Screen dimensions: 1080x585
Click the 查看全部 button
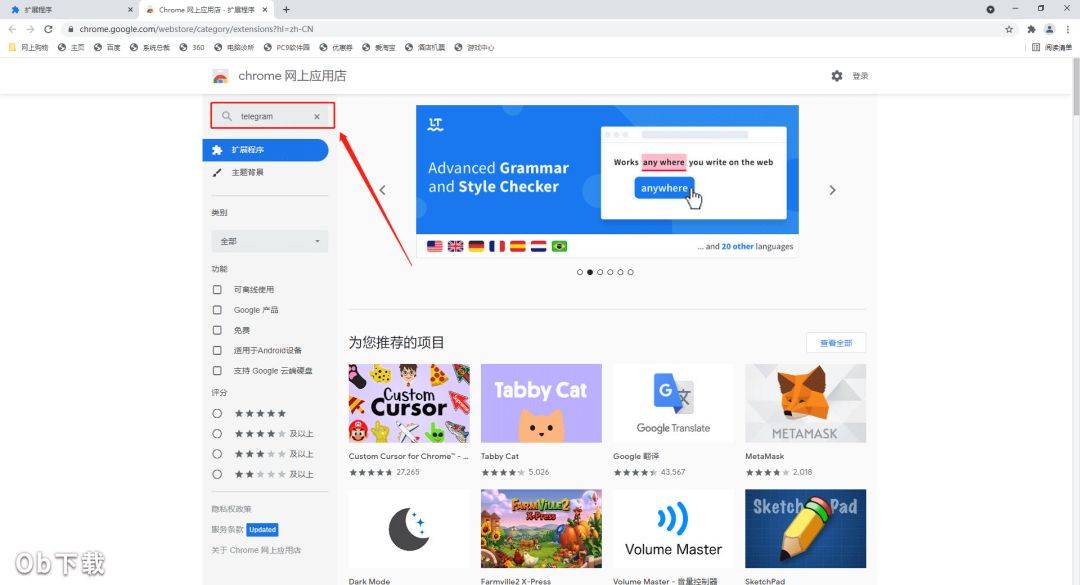click(x=836, y=342)
